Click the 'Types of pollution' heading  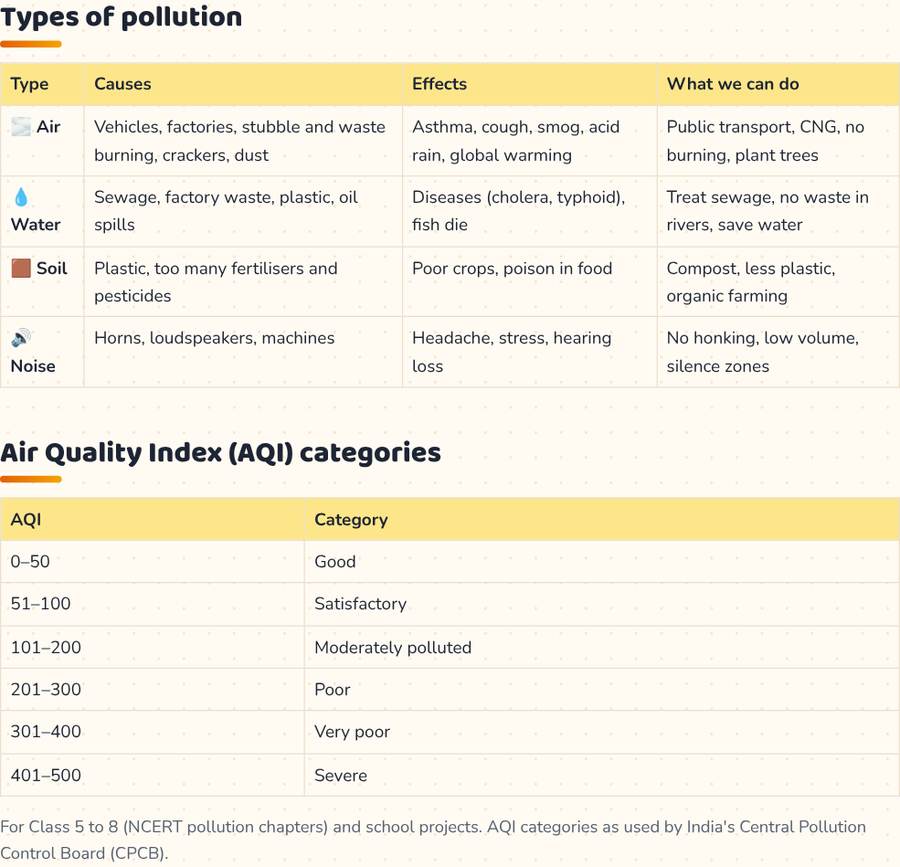[x=121, y=17]
